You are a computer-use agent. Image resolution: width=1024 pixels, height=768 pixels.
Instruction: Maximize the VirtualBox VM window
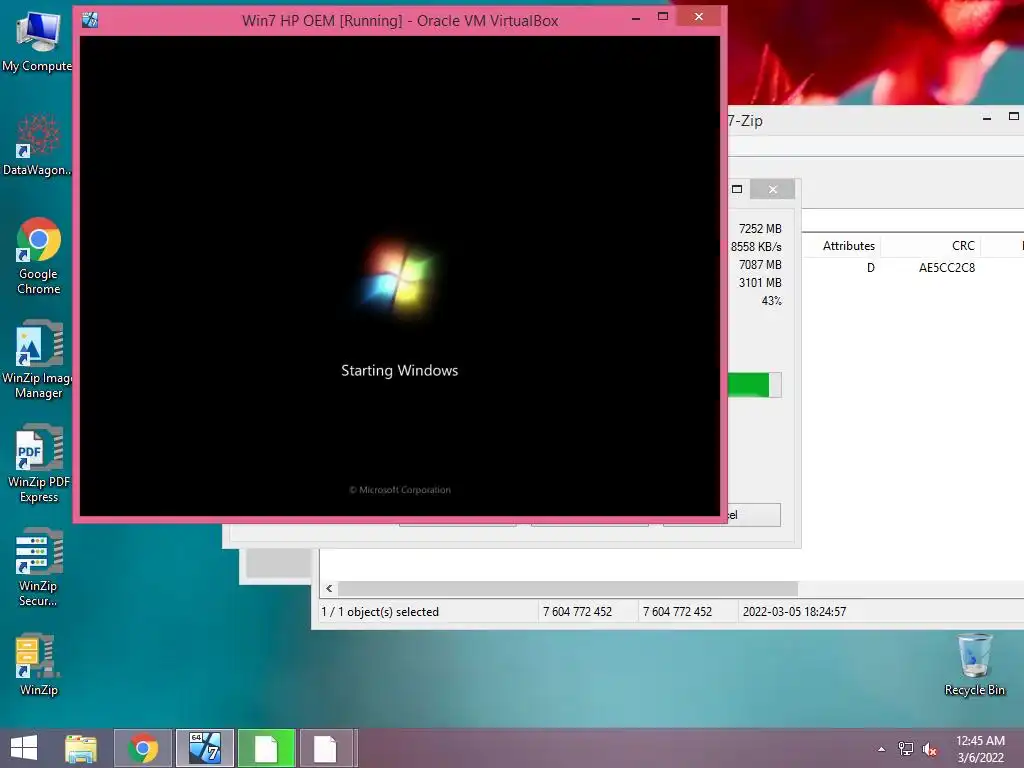pyautogui.click(x=663, y=17)
